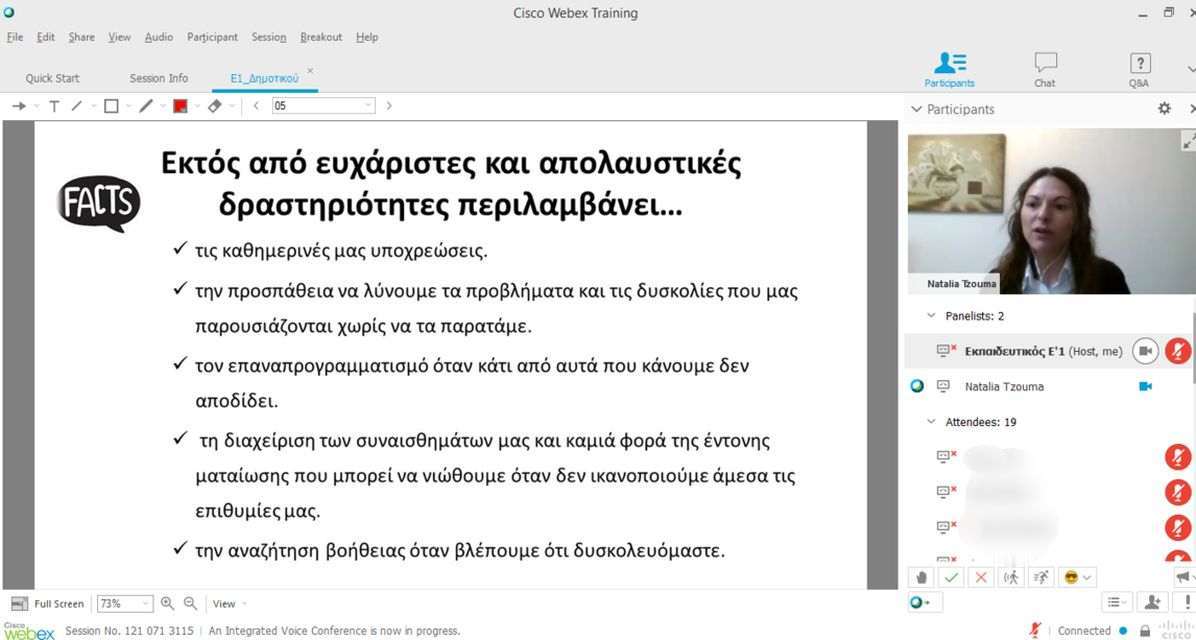Viewport: 1196px width, 640px height.
Task: Open the Q&A panel
Action: coord(1139,69)
